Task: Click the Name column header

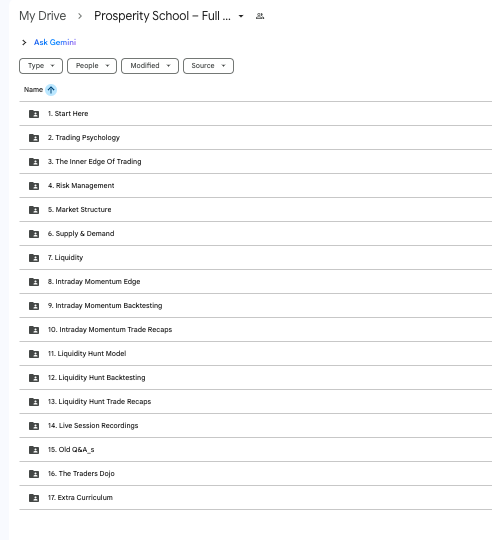Action: click(x=33, y=90)
